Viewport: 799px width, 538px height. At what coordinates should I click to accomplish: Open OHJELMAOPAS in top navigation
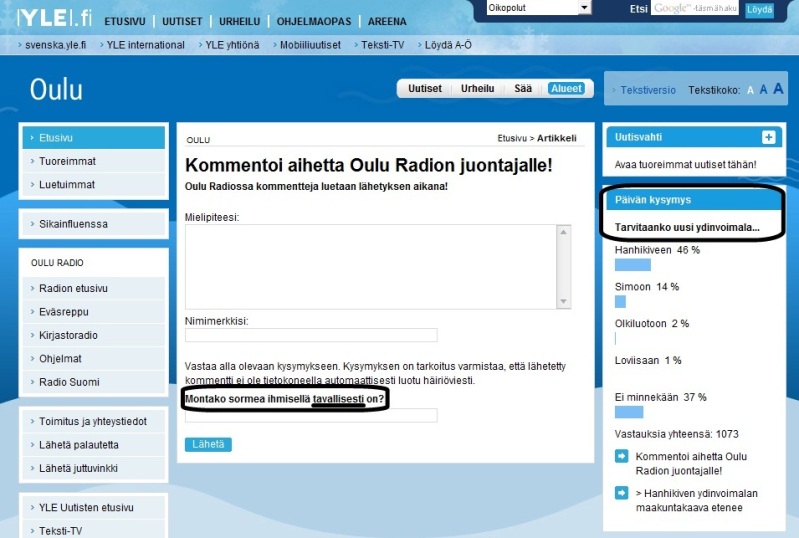[x=314, y=21]
